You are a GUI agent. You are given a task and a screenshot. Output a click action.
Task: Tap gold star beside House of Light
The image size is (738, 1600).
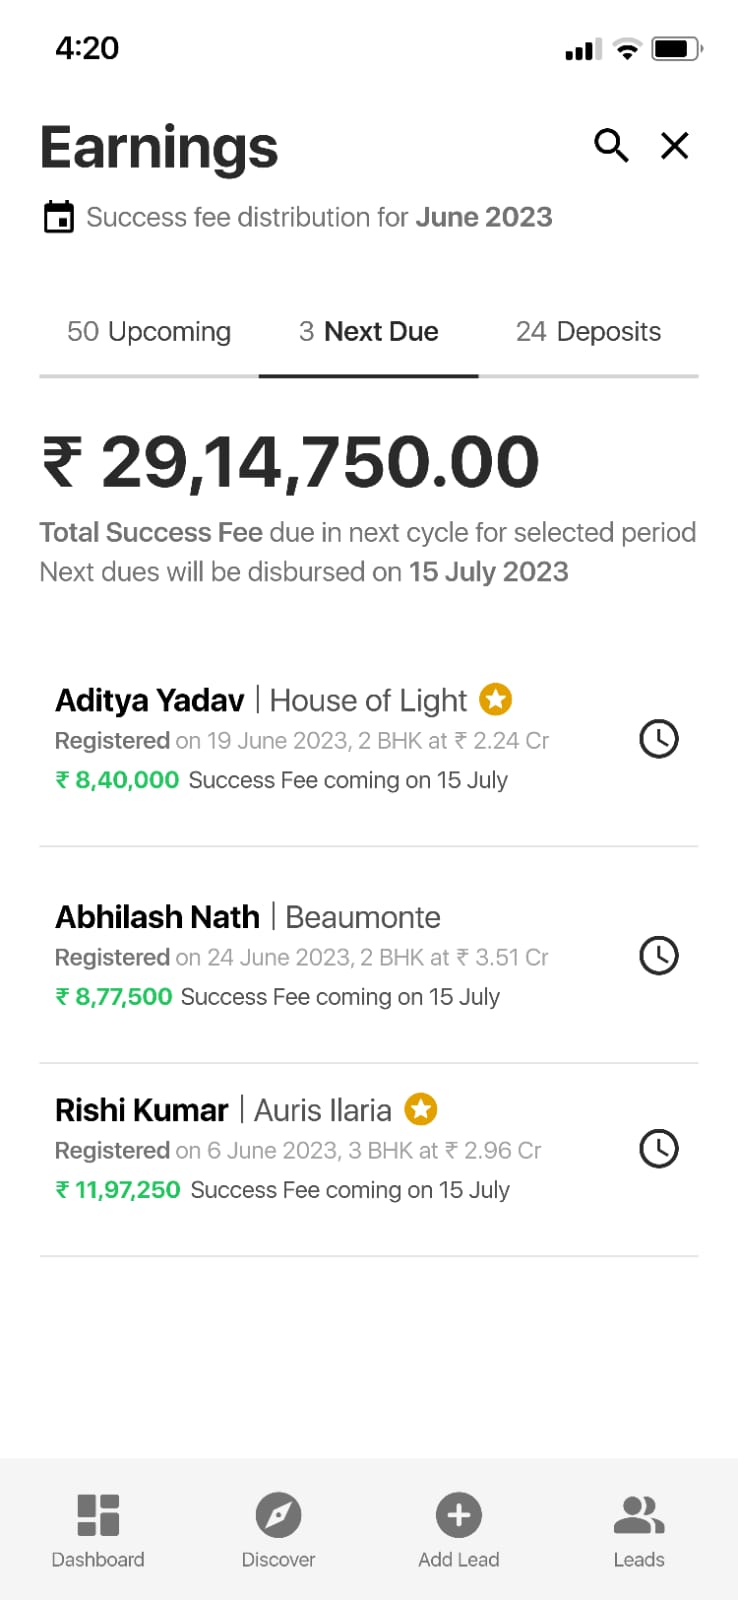[x=495, y=699]
